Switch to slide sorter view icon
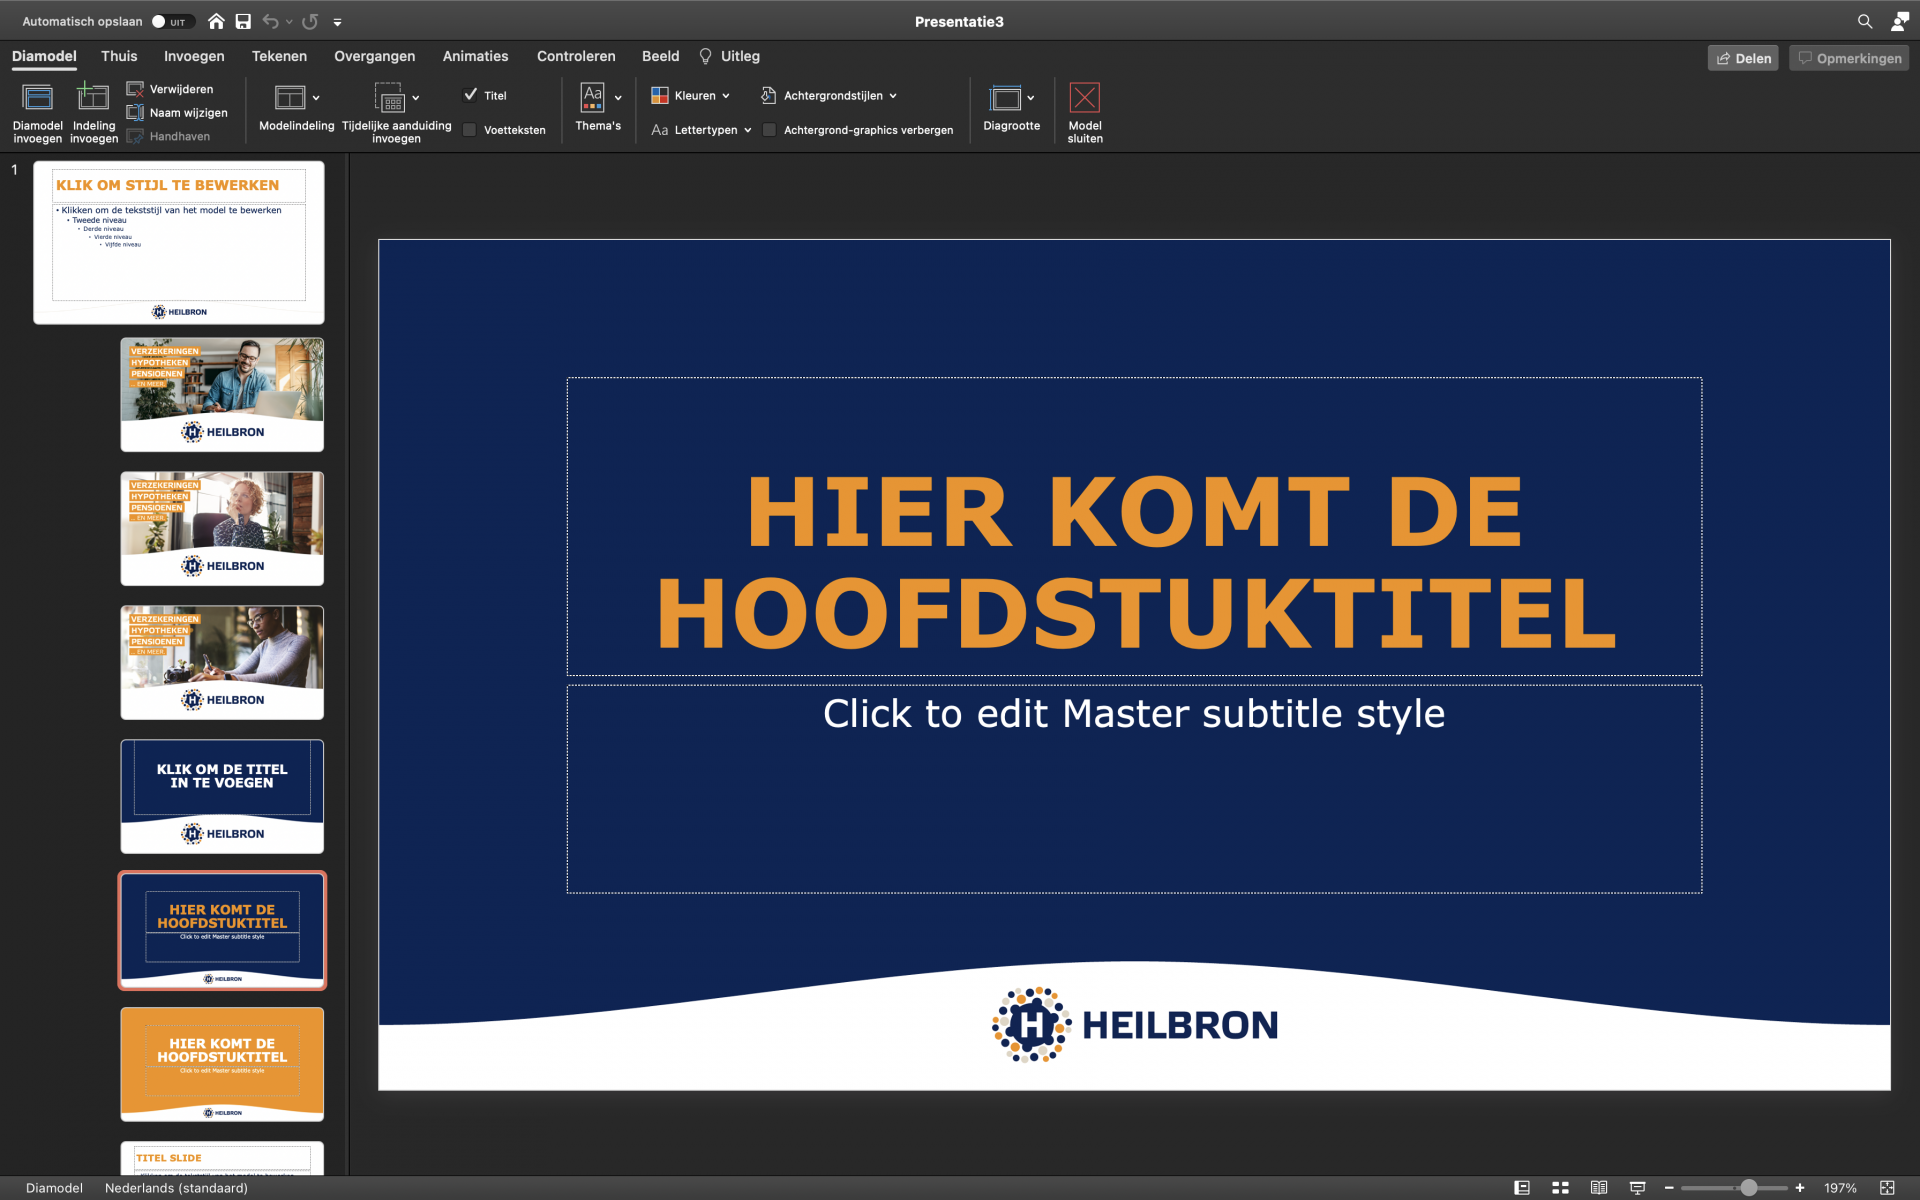The width and height of the screenshot is (1920, 1200). tap(1560, 1188)
